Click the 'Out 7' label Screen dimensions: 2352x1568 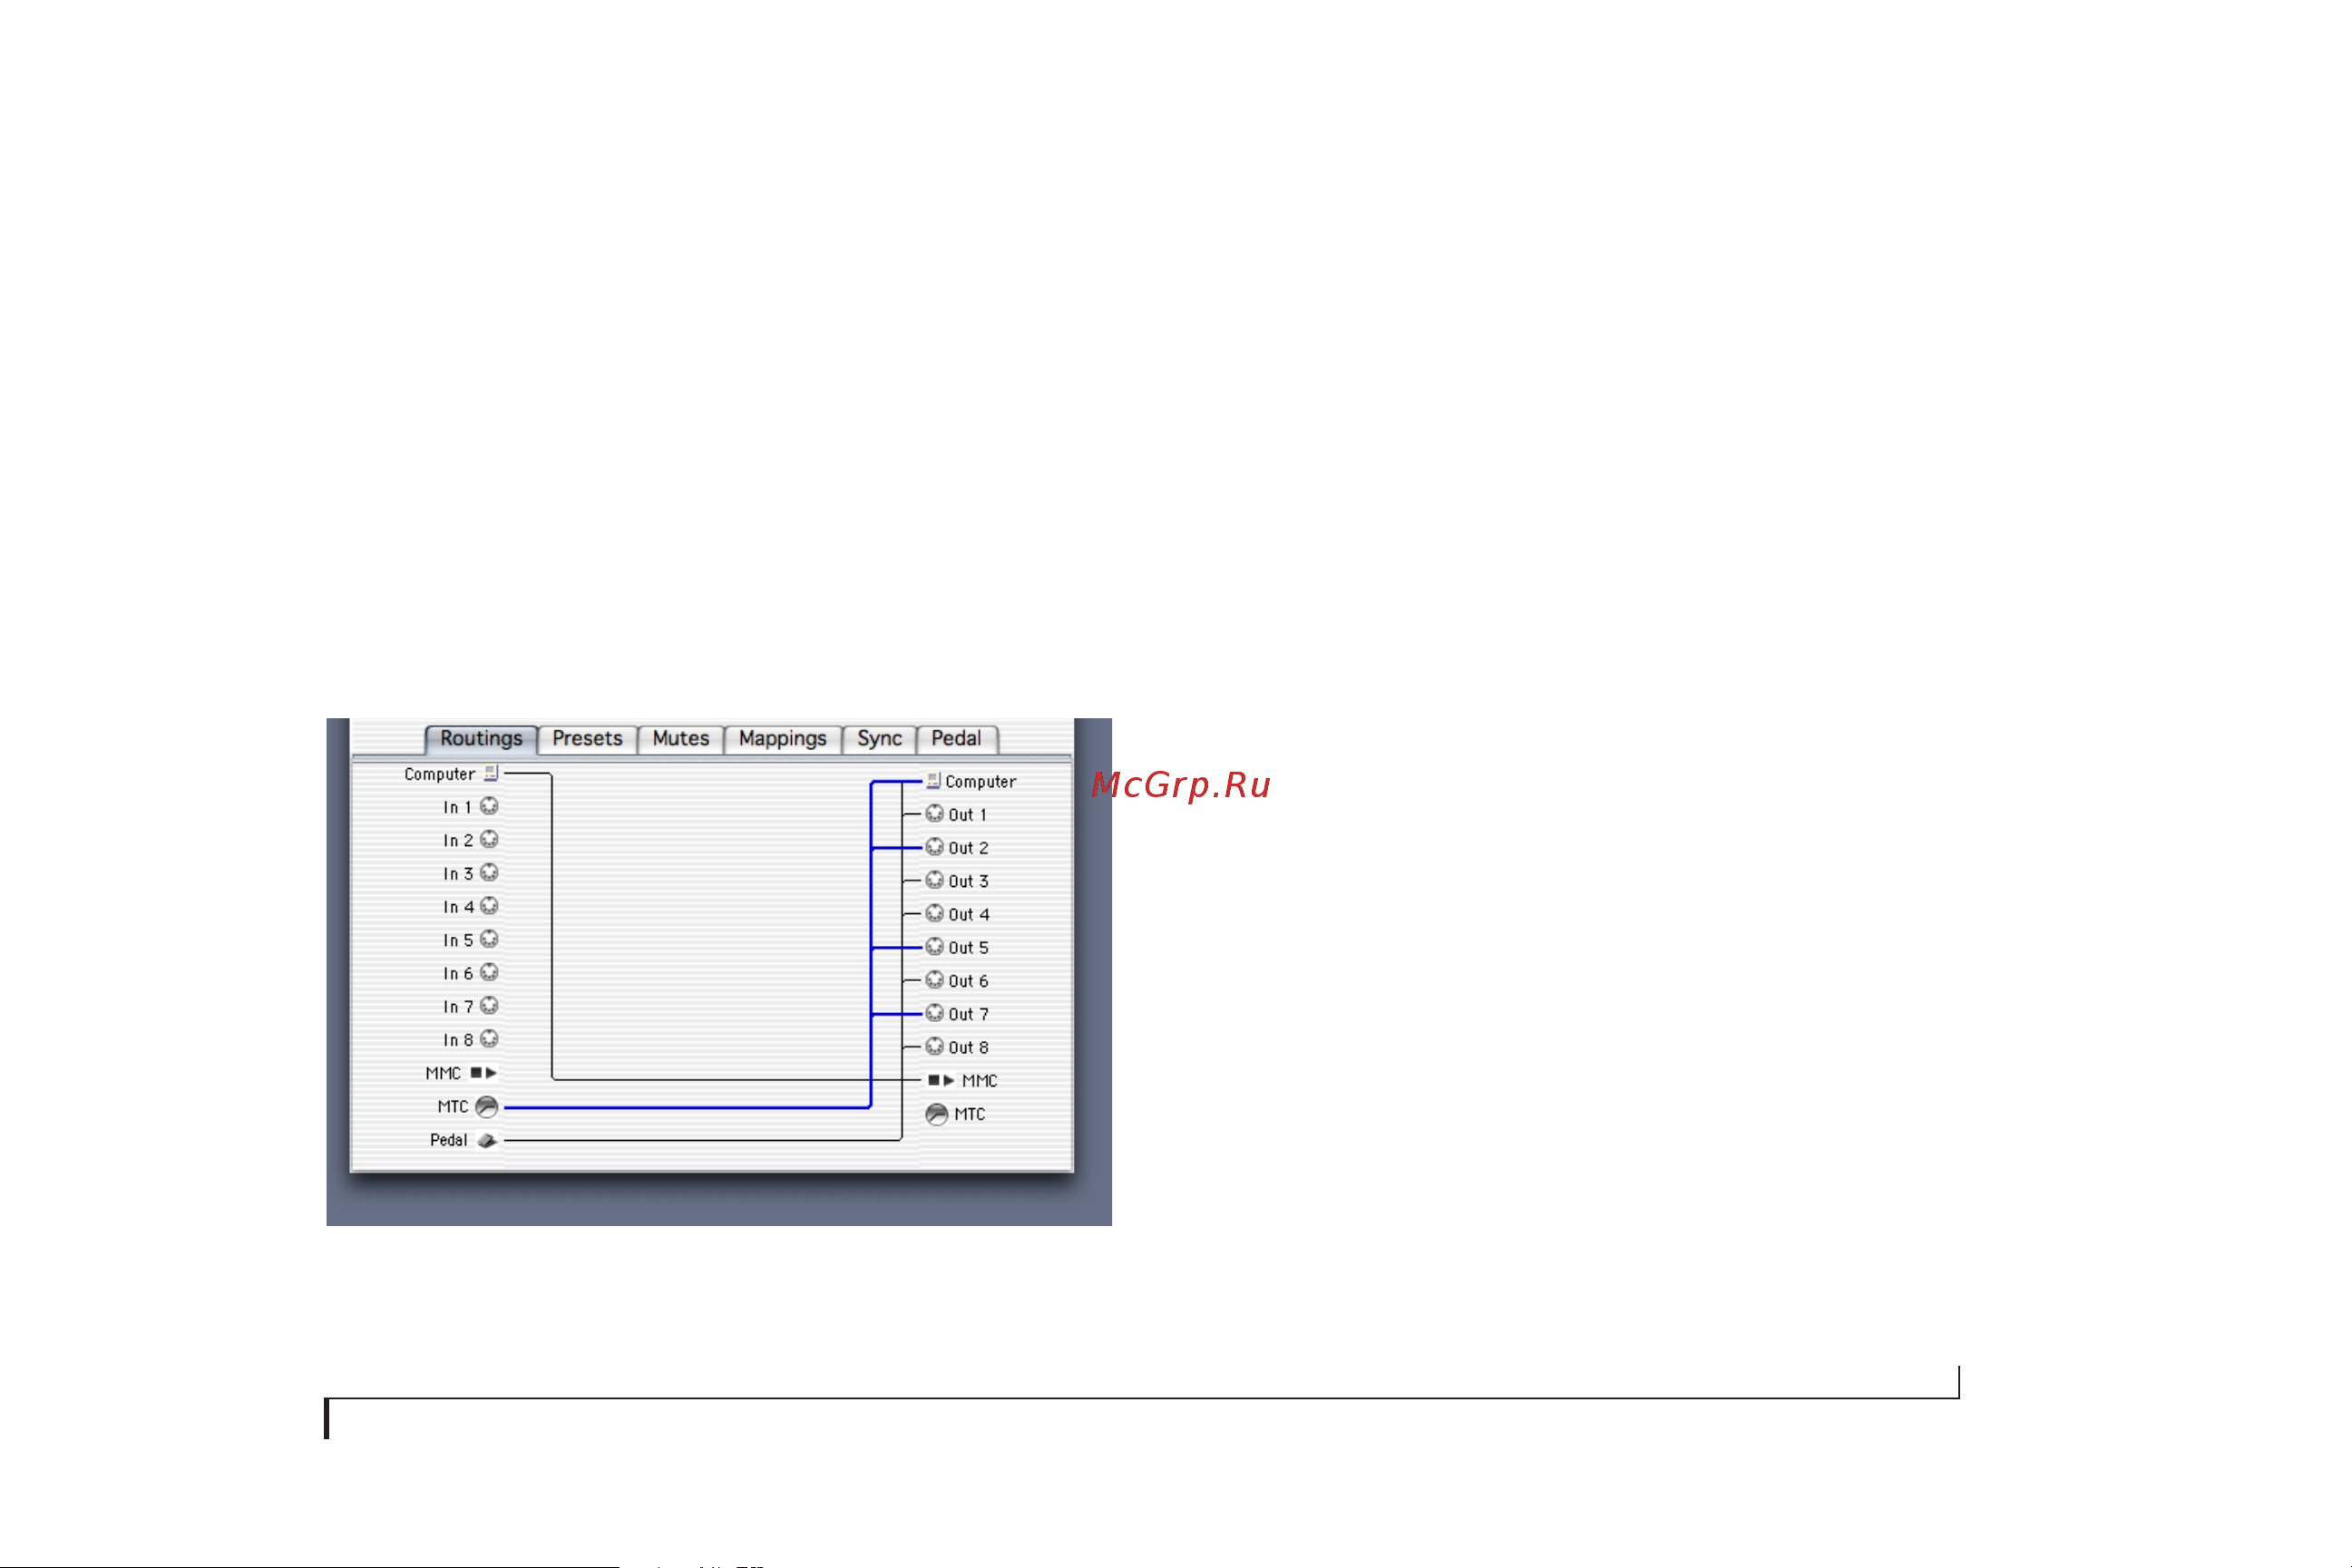click(x=969, y=1014)
